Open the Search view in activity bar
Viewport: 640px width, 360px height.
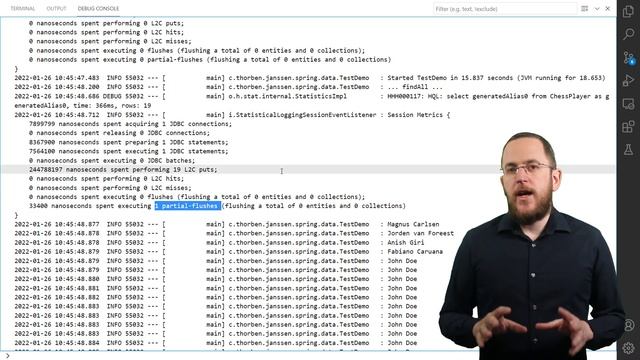[628, 34]
